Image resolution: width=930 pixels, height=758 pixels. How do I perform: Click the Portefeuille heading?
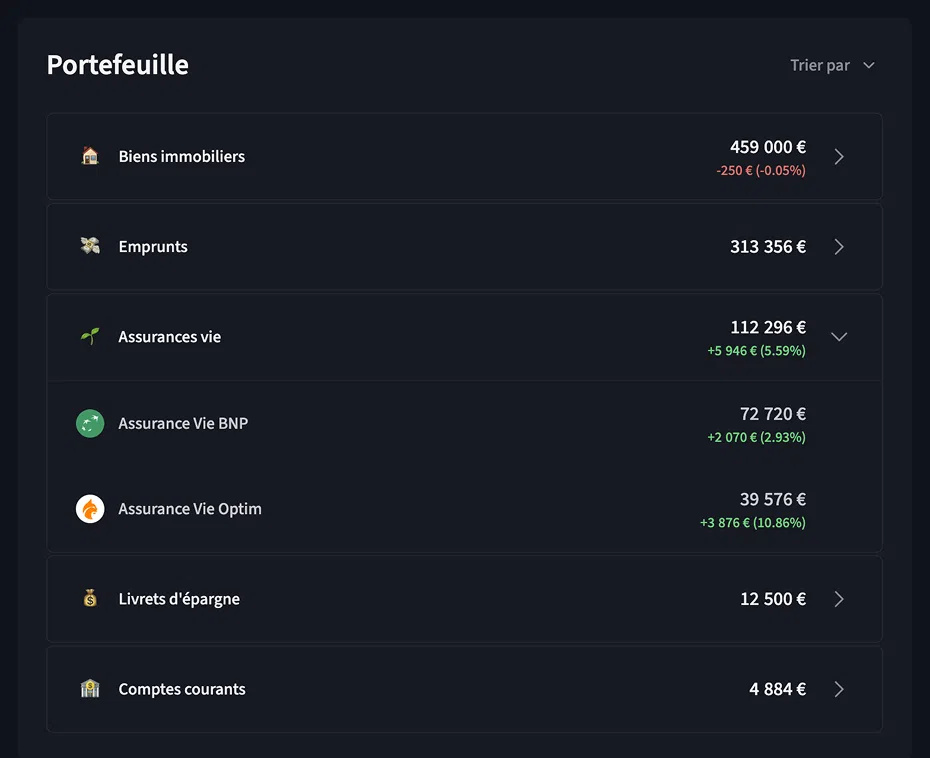[x=117, y=65]
